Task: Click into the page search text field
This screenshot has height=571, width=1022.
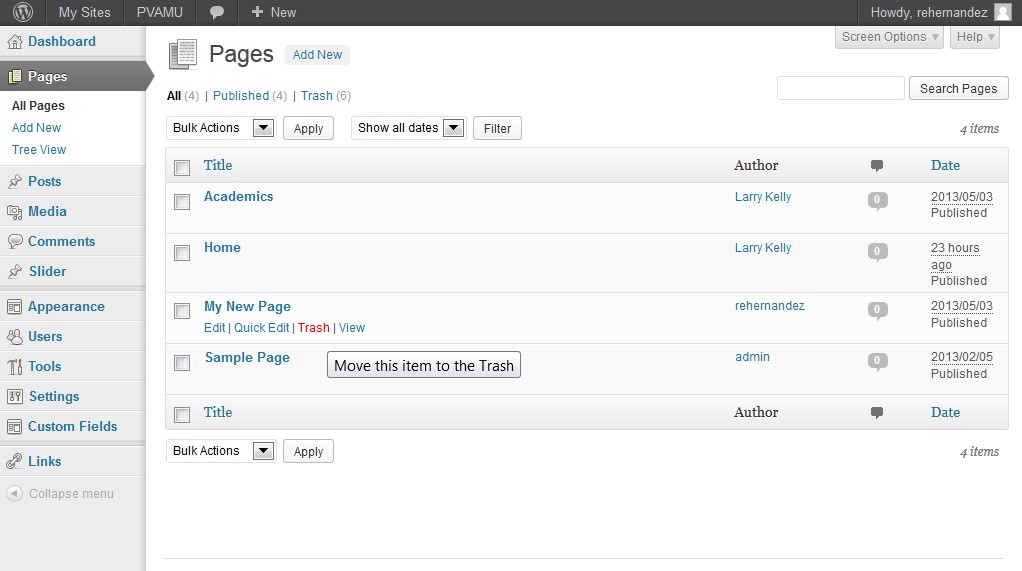Action: point(840,88)
